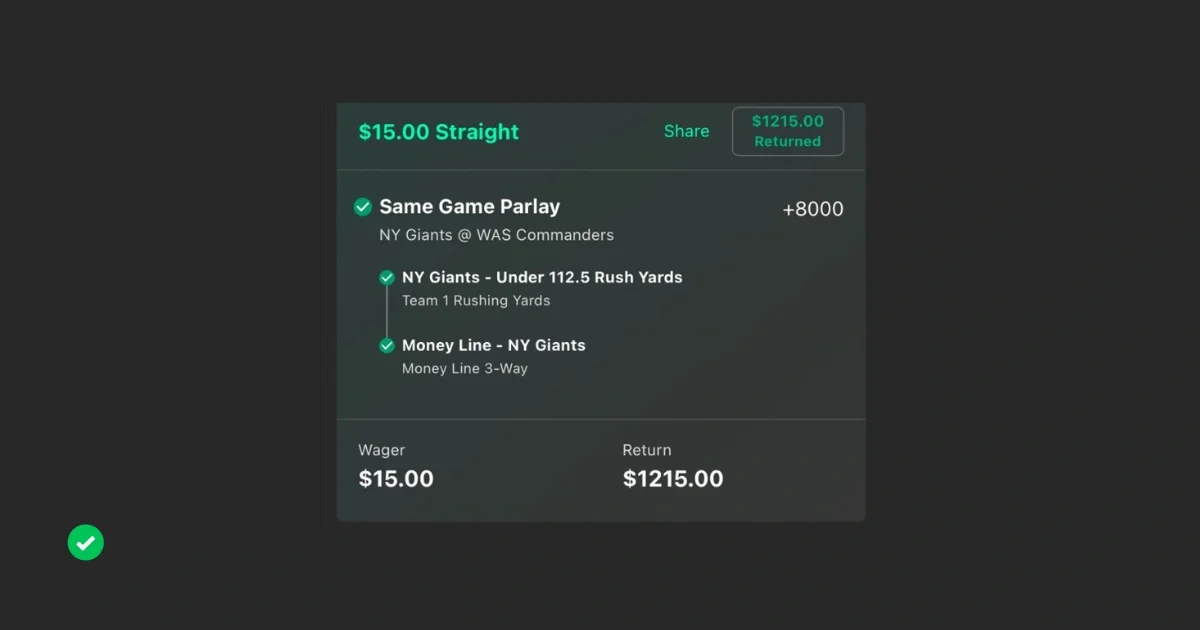Expand the Same Game Parlay details
This screenshot has height=630, width=1200.
469,207
